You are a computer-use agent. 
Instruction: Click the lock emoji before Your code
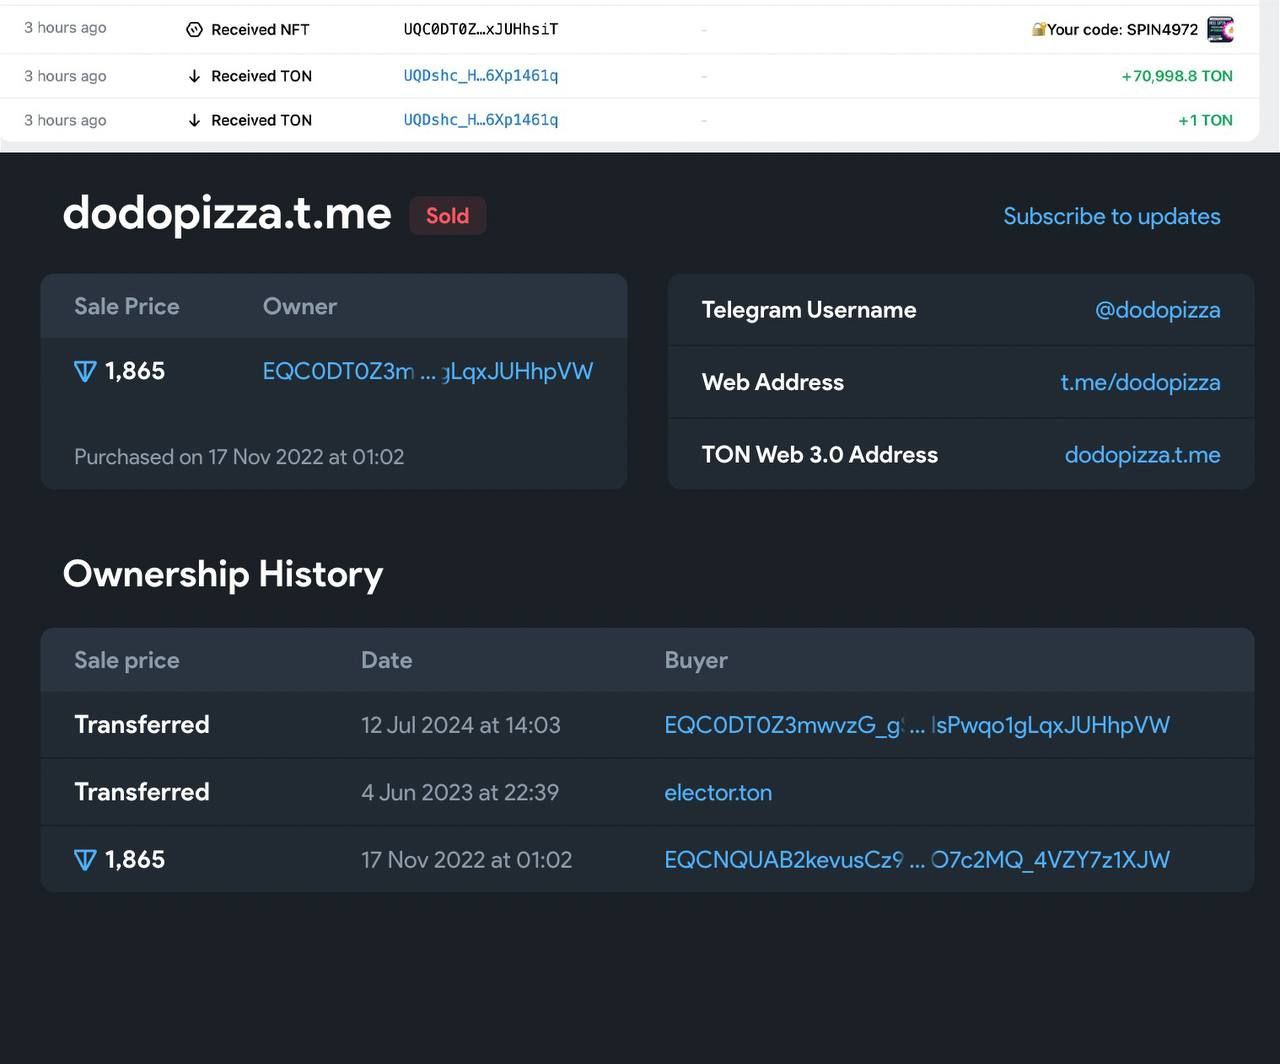(x=1038, y=30)
